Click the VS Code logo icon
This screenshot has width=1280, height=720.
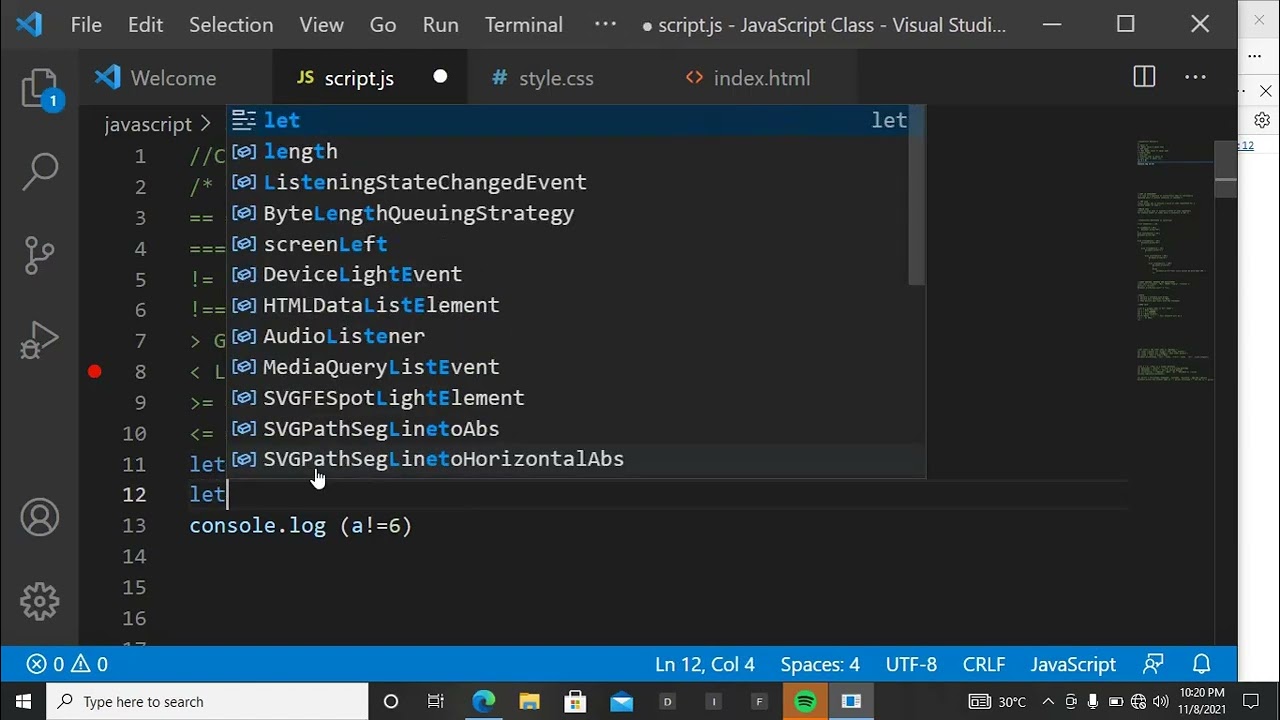click(x=29, y=24)
